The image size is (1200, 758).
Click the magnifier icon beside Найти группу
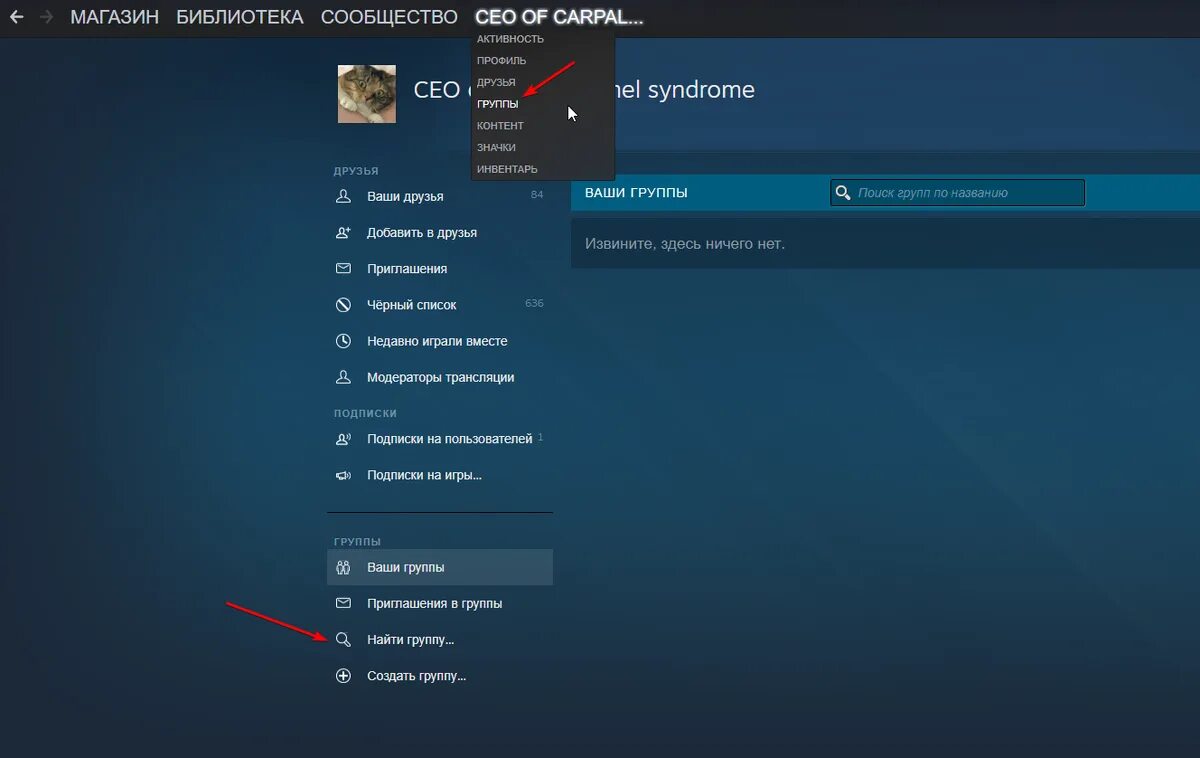pos(343,639)
